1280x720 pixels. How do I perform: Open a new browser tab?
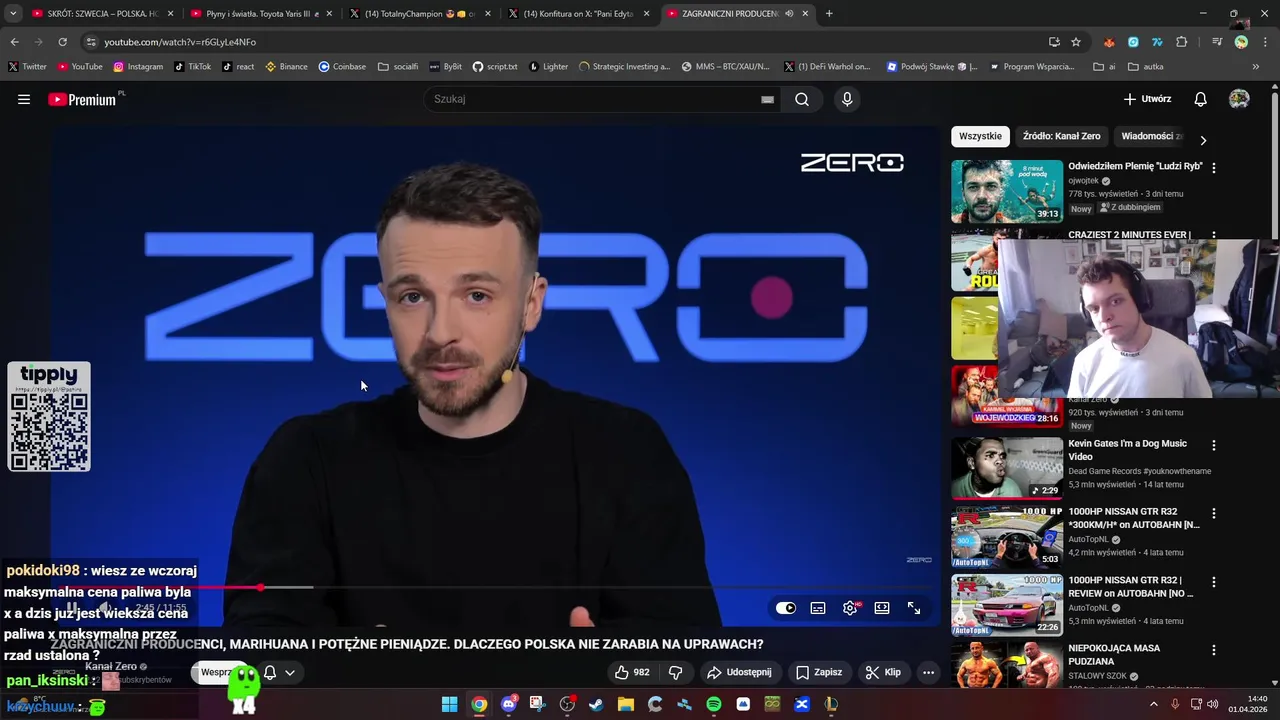829,14
